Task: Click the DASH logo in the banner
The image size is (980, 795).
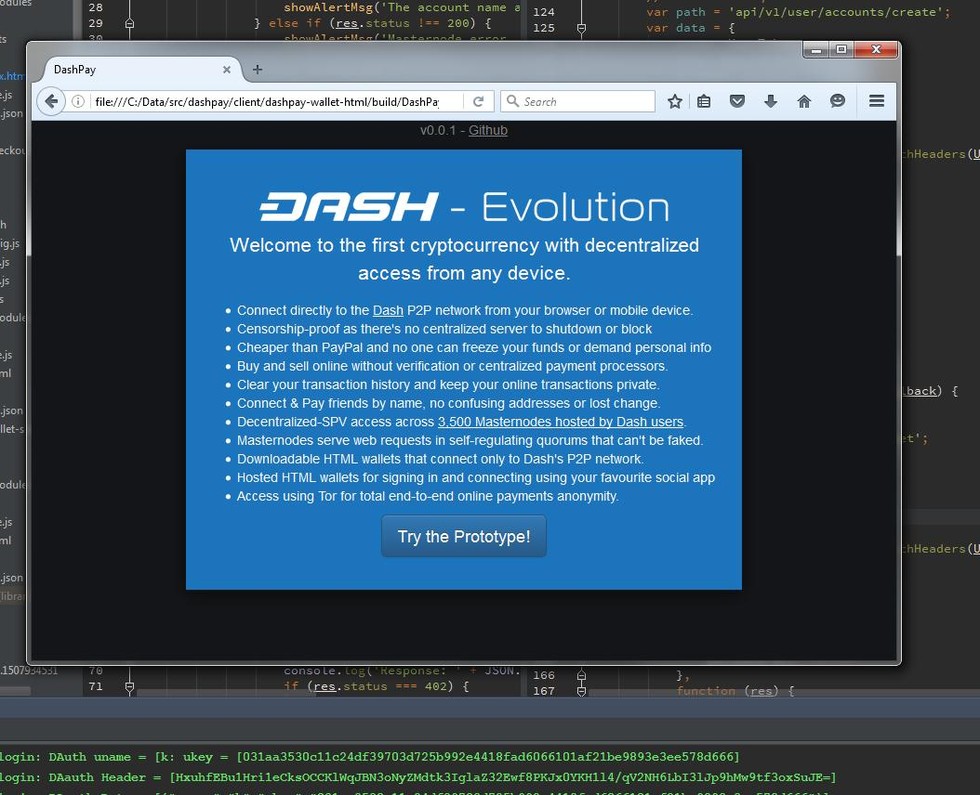Action: pos(349,207)
